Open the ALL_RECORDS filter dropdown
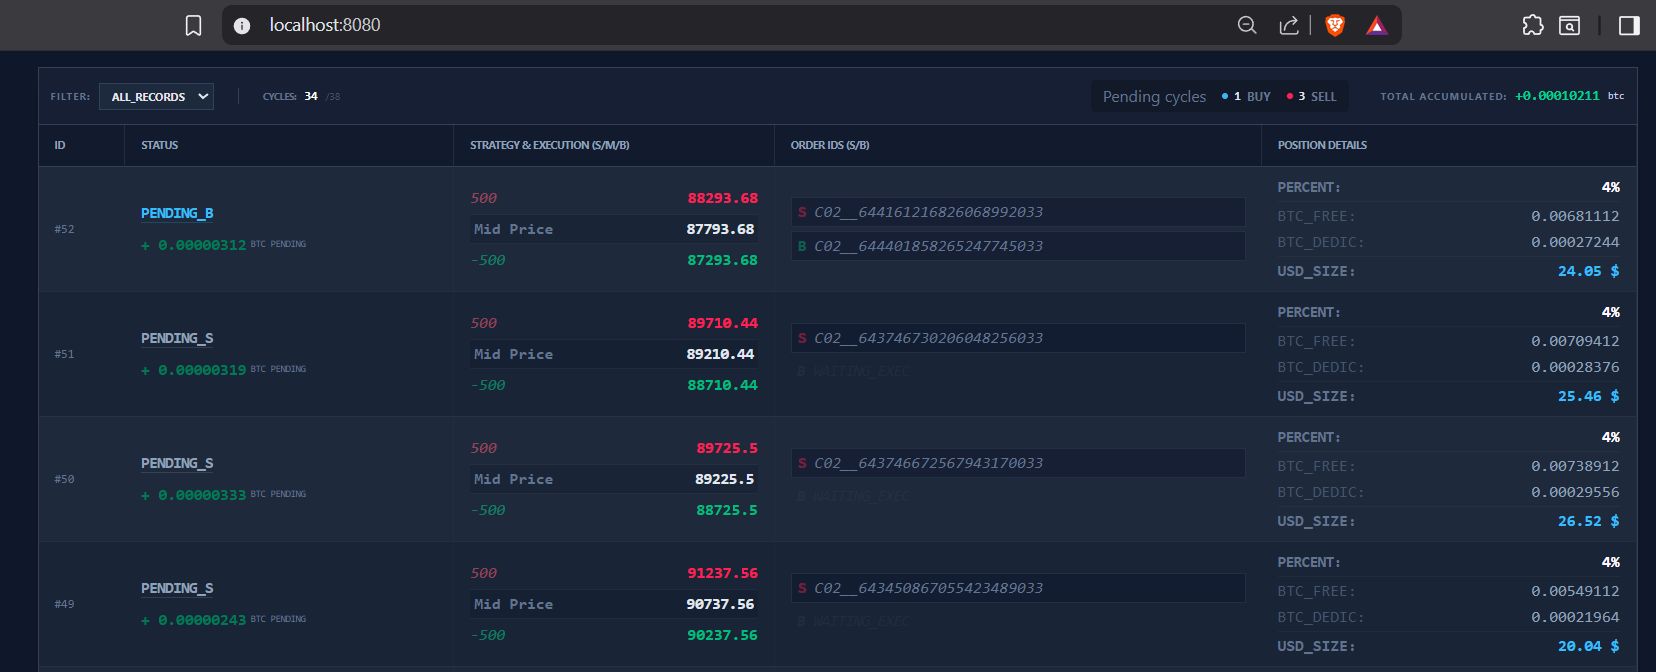This screenshot has height=672, width=1656. tap(156, 96)
